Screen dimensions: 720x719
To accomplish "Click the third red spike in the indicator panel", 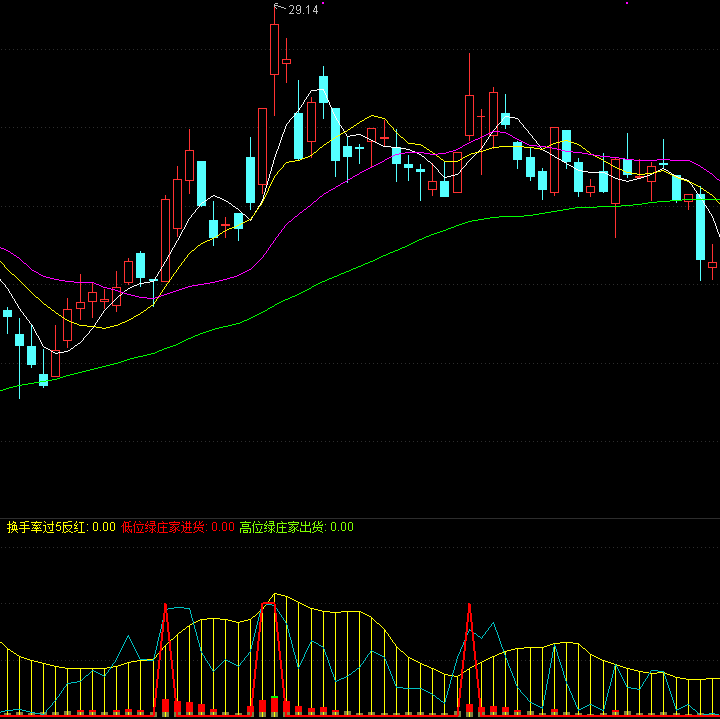I will (469, 659).
